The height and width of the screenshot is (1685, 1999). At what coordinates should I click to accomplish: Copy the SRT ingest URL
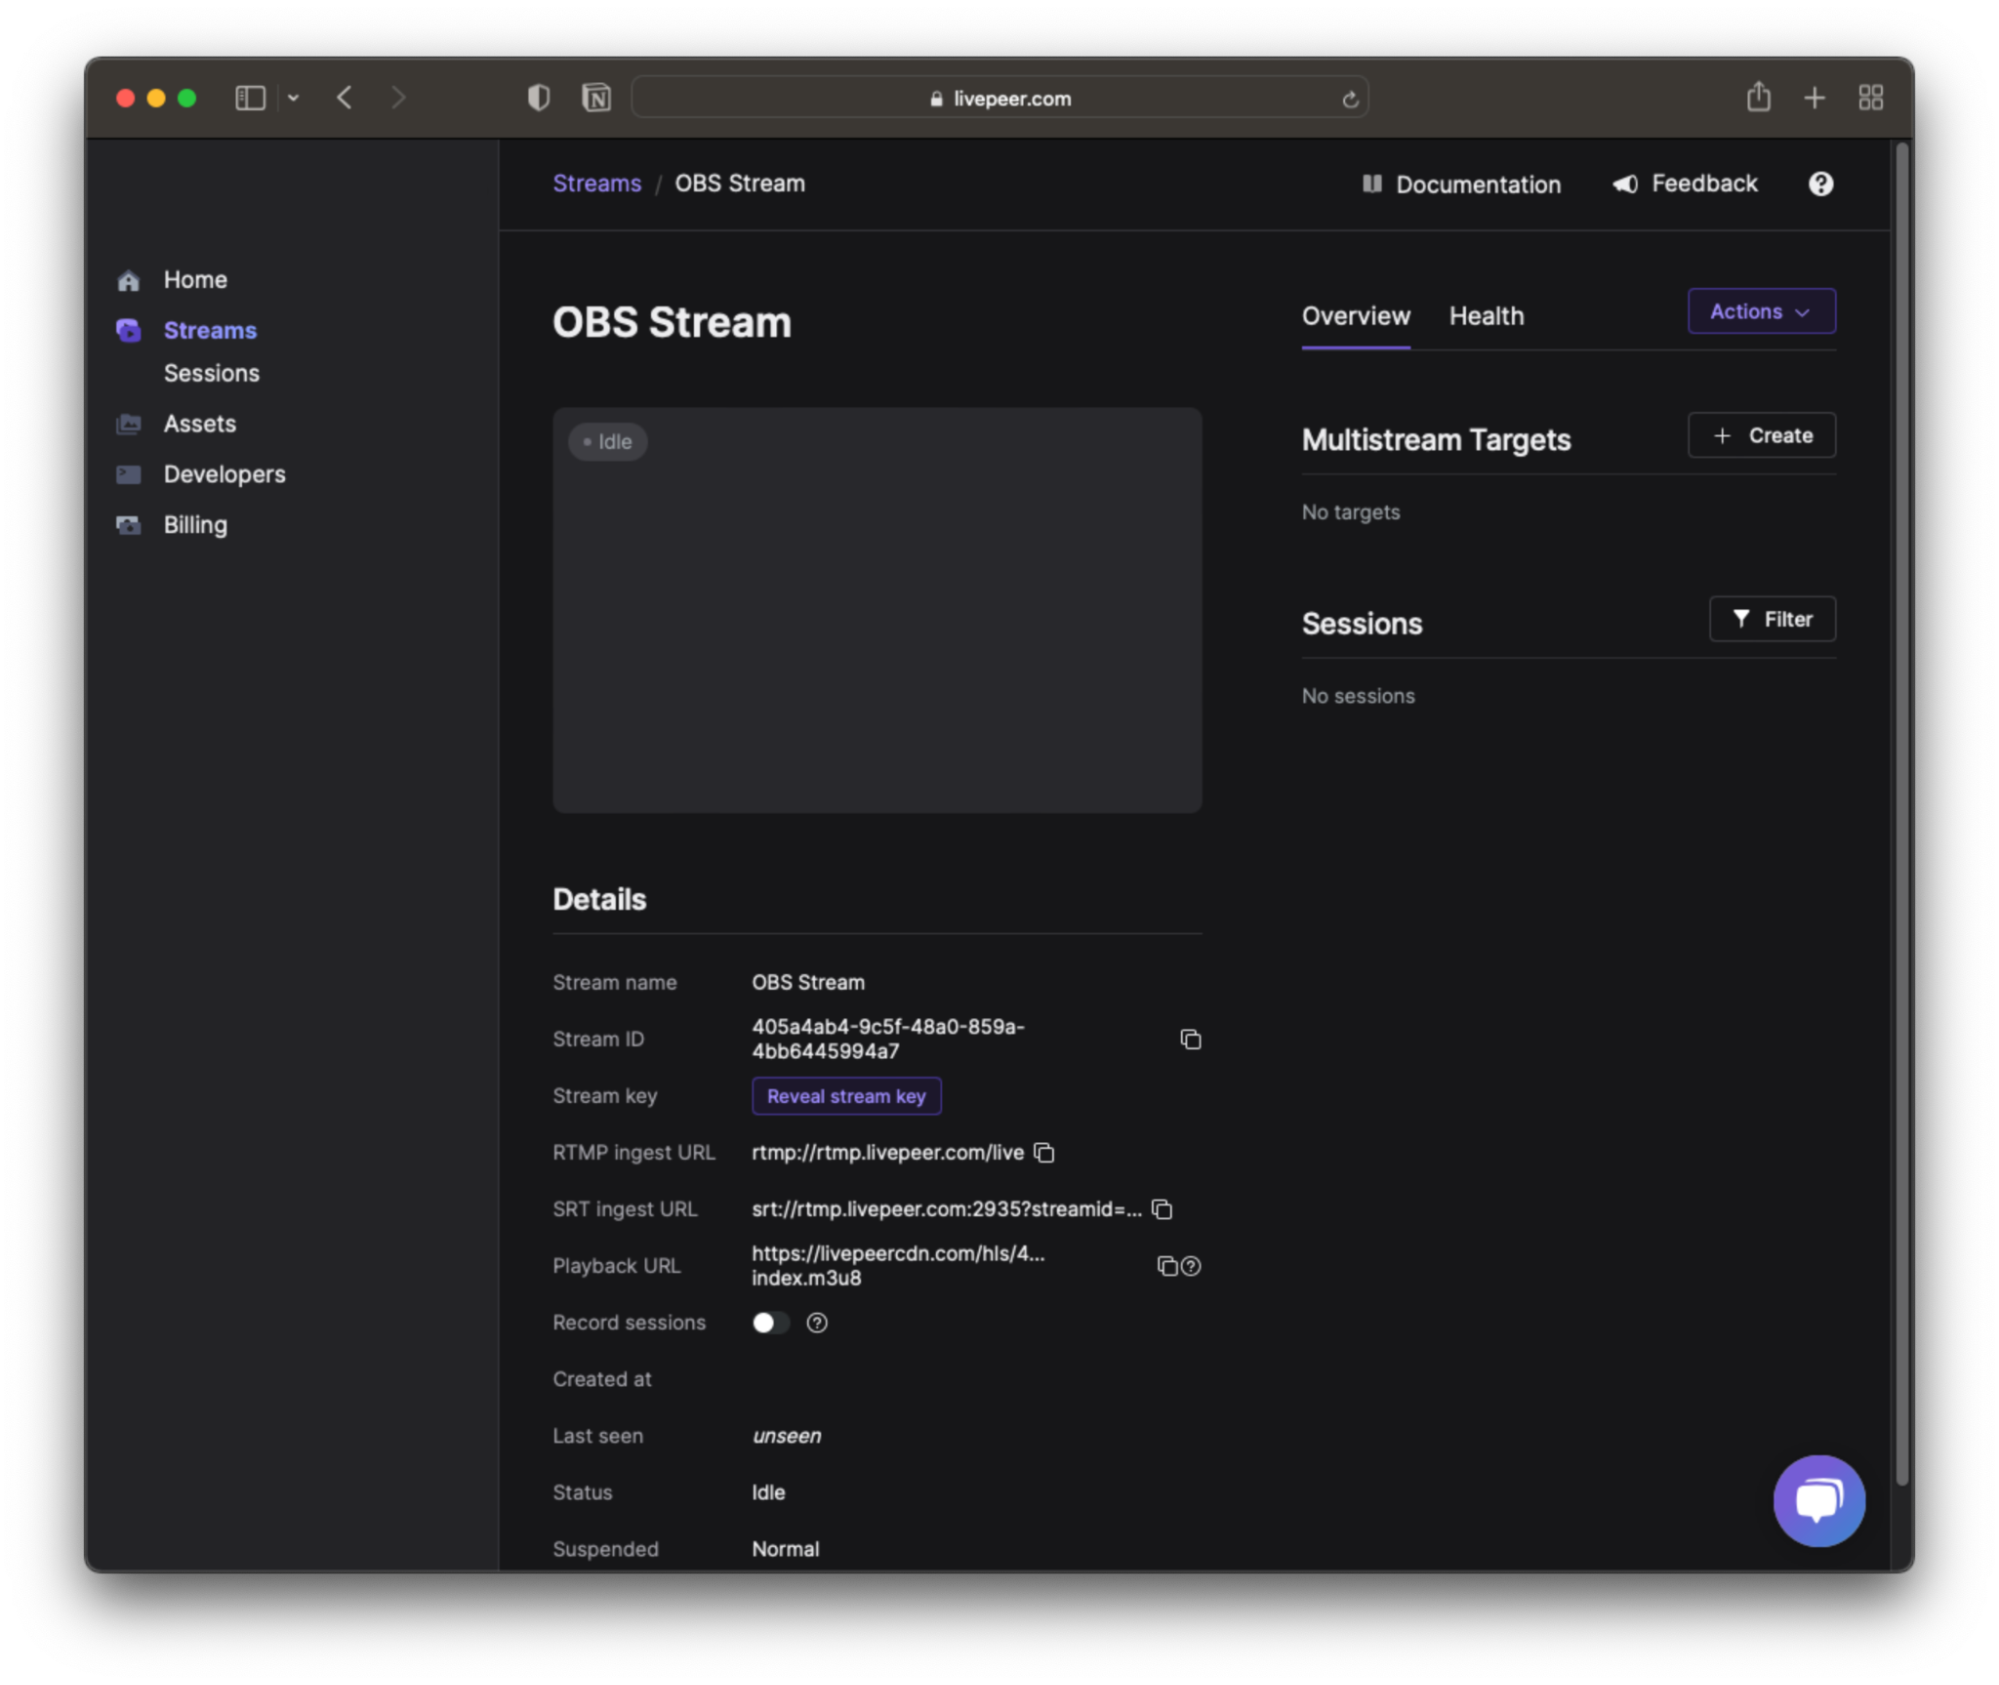tap(1161, 1209)
